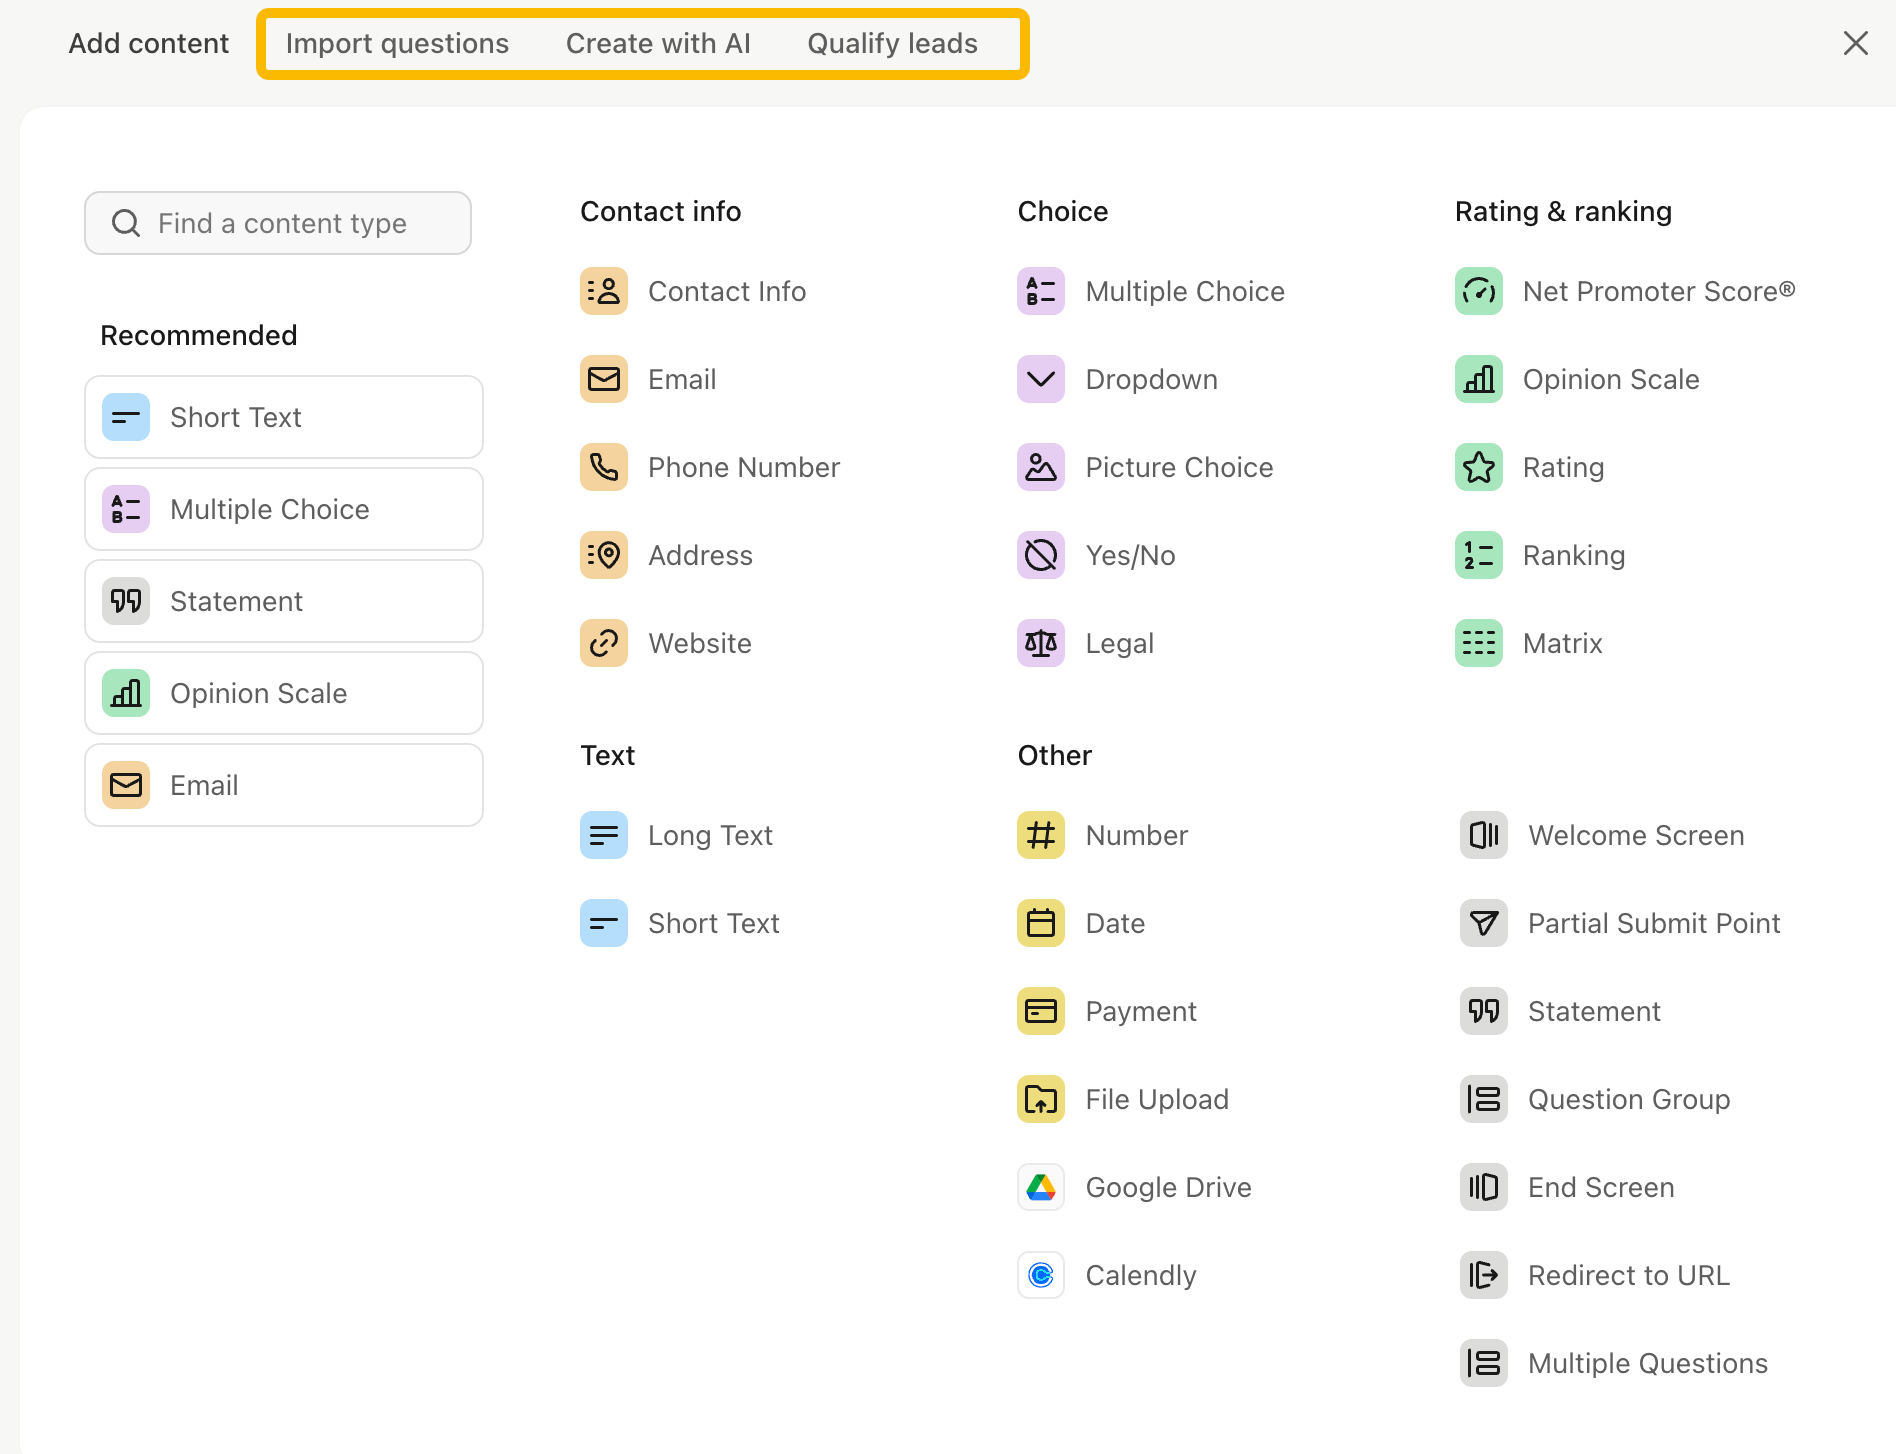Add recommended Statement block
Viewport: 1896px width, 1454px height.
tap(284, 601)
